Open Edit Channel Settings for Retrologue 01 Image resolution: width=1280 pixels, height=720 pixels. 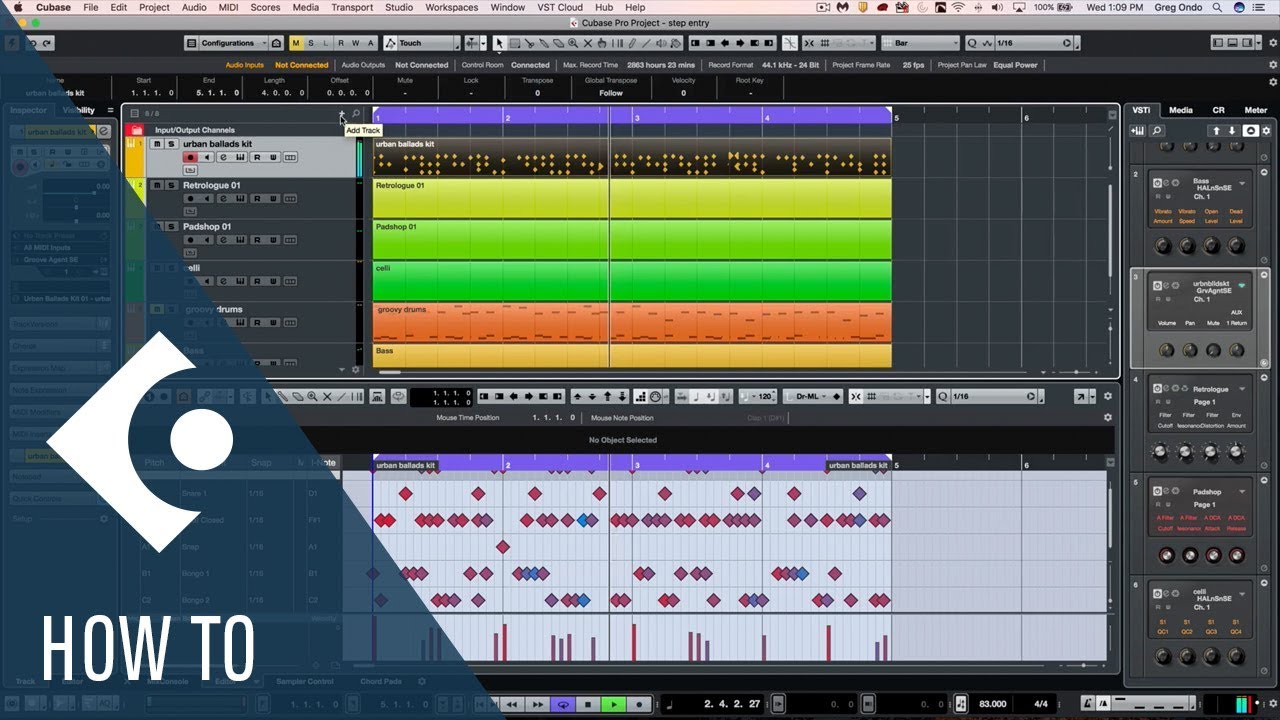[x=224, y=199]
